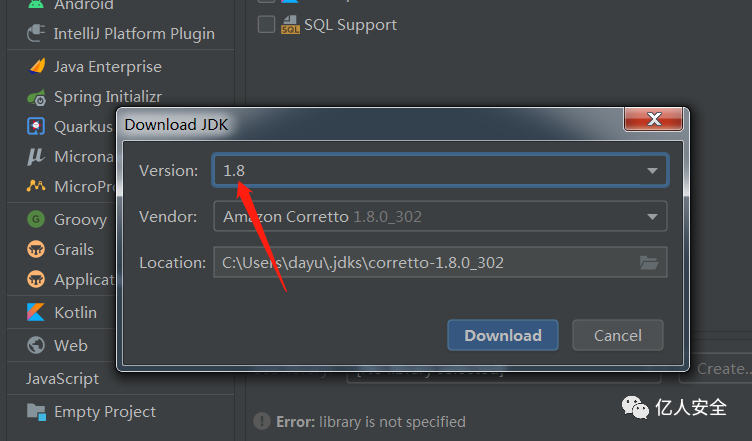Click the Amazon Corretto vendor combo box
The image size is (752, 441).
(x=440, y=217)
